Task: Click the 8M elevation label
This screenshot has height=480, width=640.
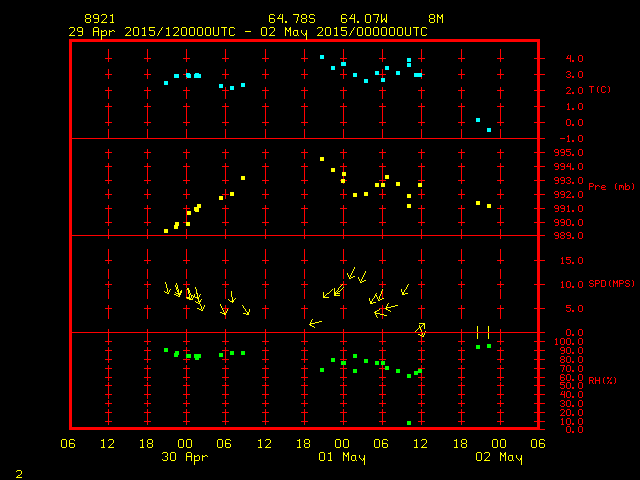Action: 436,19
